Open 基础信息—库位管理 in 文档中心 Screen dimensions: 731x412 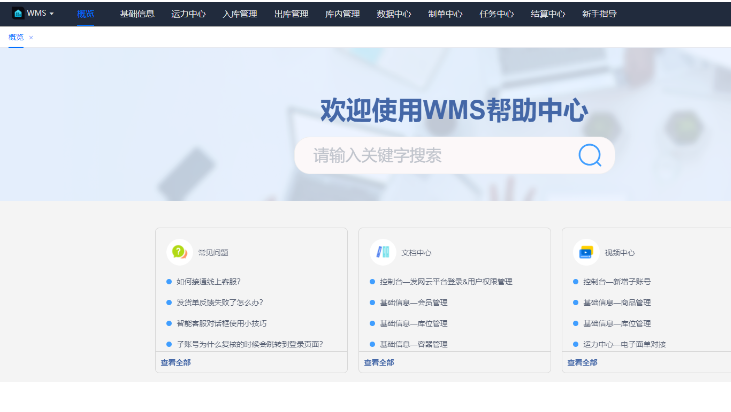pyautogui.click(x=414, y=323)
